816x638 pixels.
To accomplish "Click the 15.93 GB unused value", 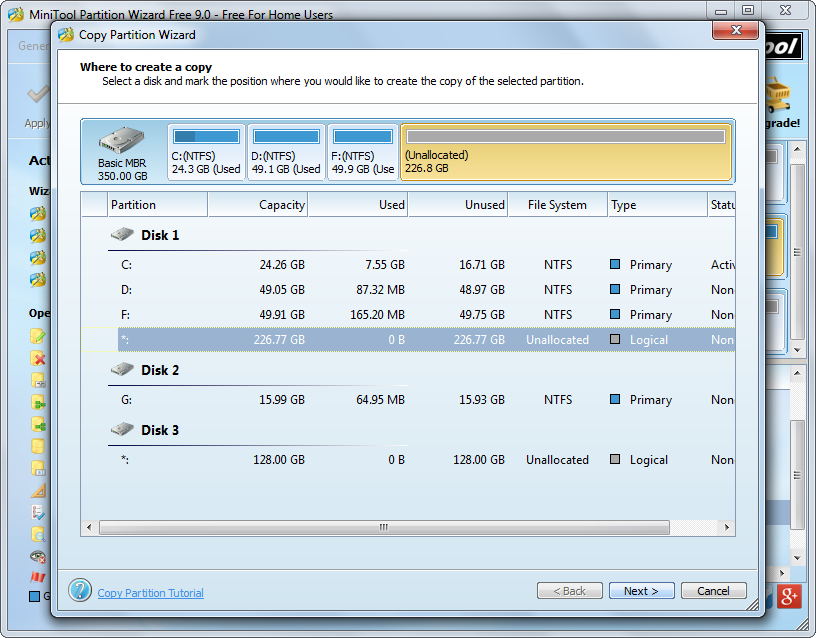I will [x=482, y=400].
